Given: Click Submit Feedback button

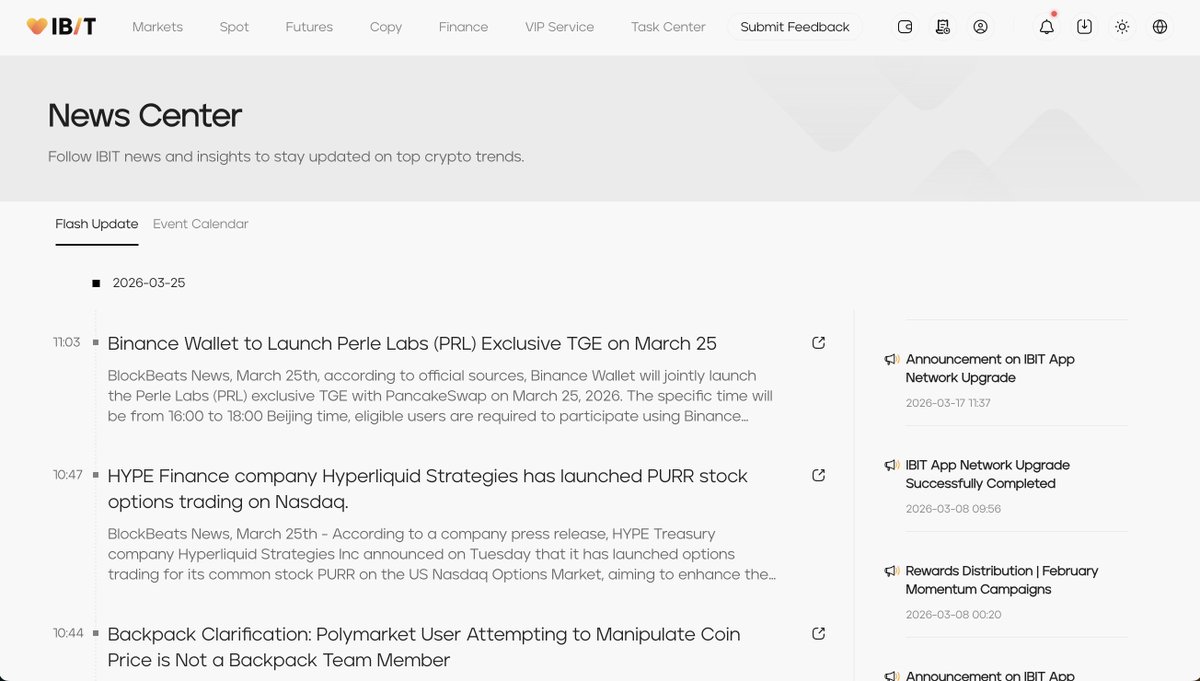Looking at the screenshot, I should [x=795, y=27].
